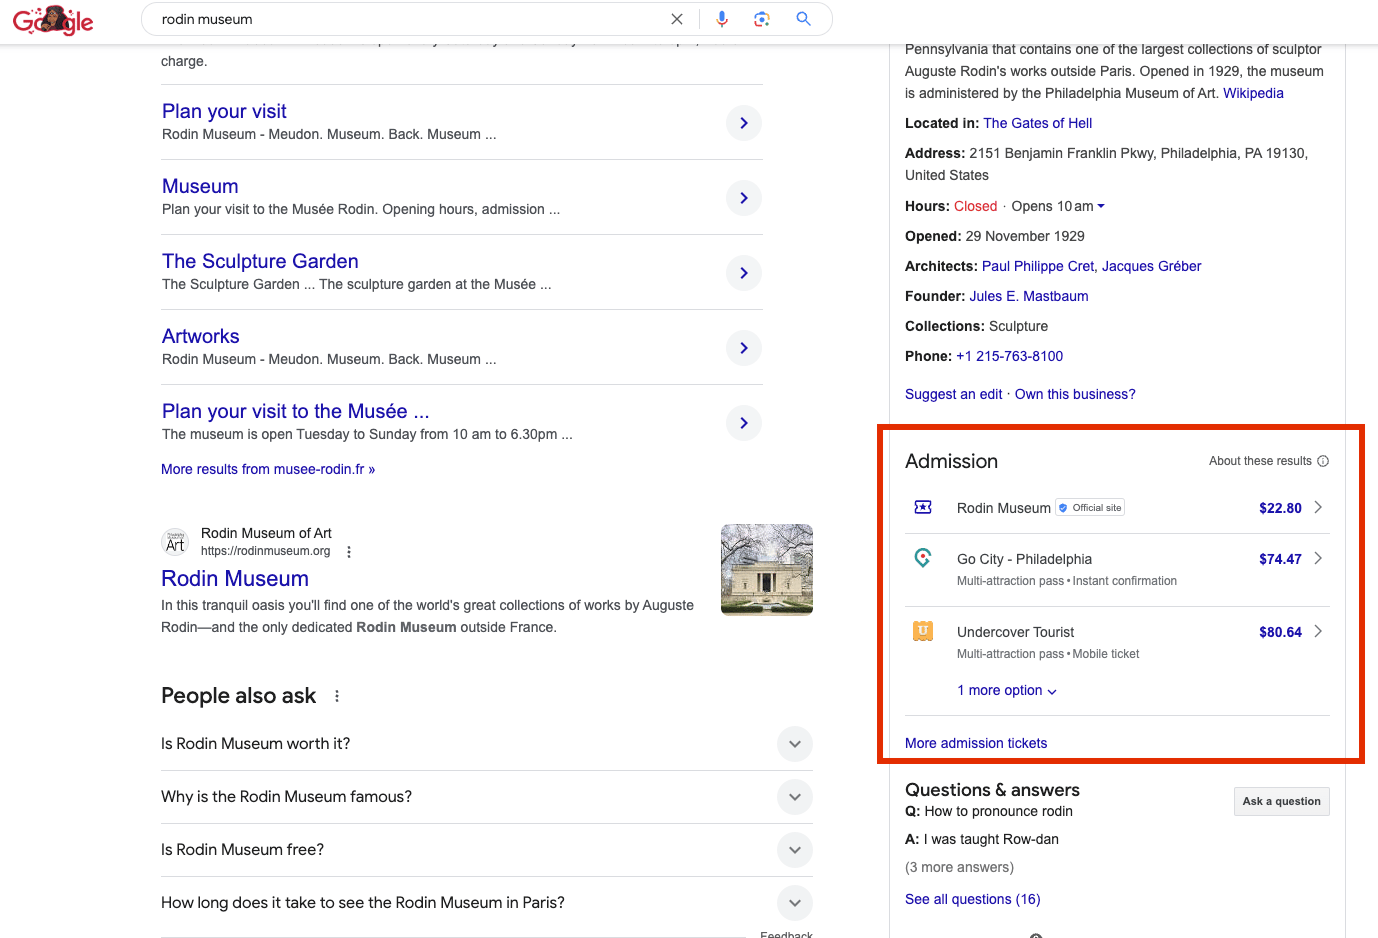Click the ticket icon beside Rodin Museum admission
1378x938 pixels.
tap(923, 507)
